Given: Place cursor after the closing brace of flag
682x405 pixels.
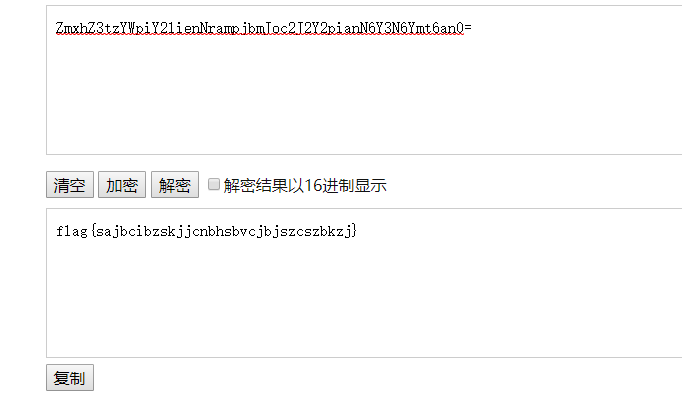Looking at the screenshot, I should (357, 231).
